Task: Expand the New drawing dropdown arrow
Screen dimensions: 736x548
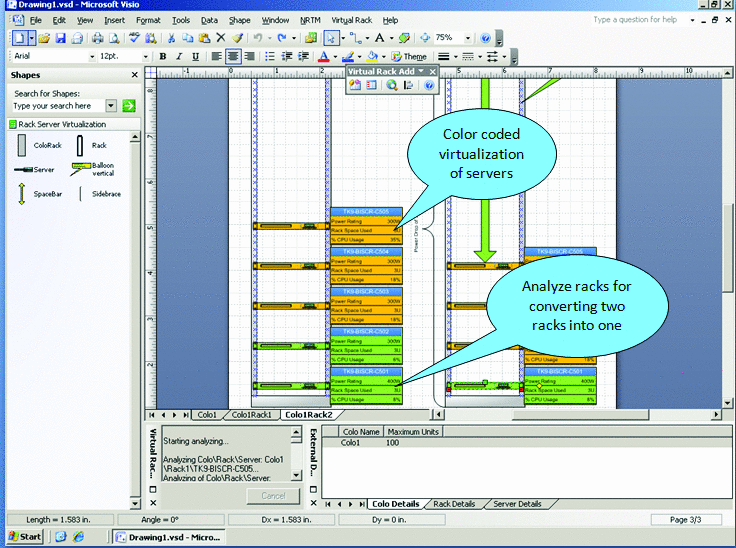Action: tap(31, 38)
